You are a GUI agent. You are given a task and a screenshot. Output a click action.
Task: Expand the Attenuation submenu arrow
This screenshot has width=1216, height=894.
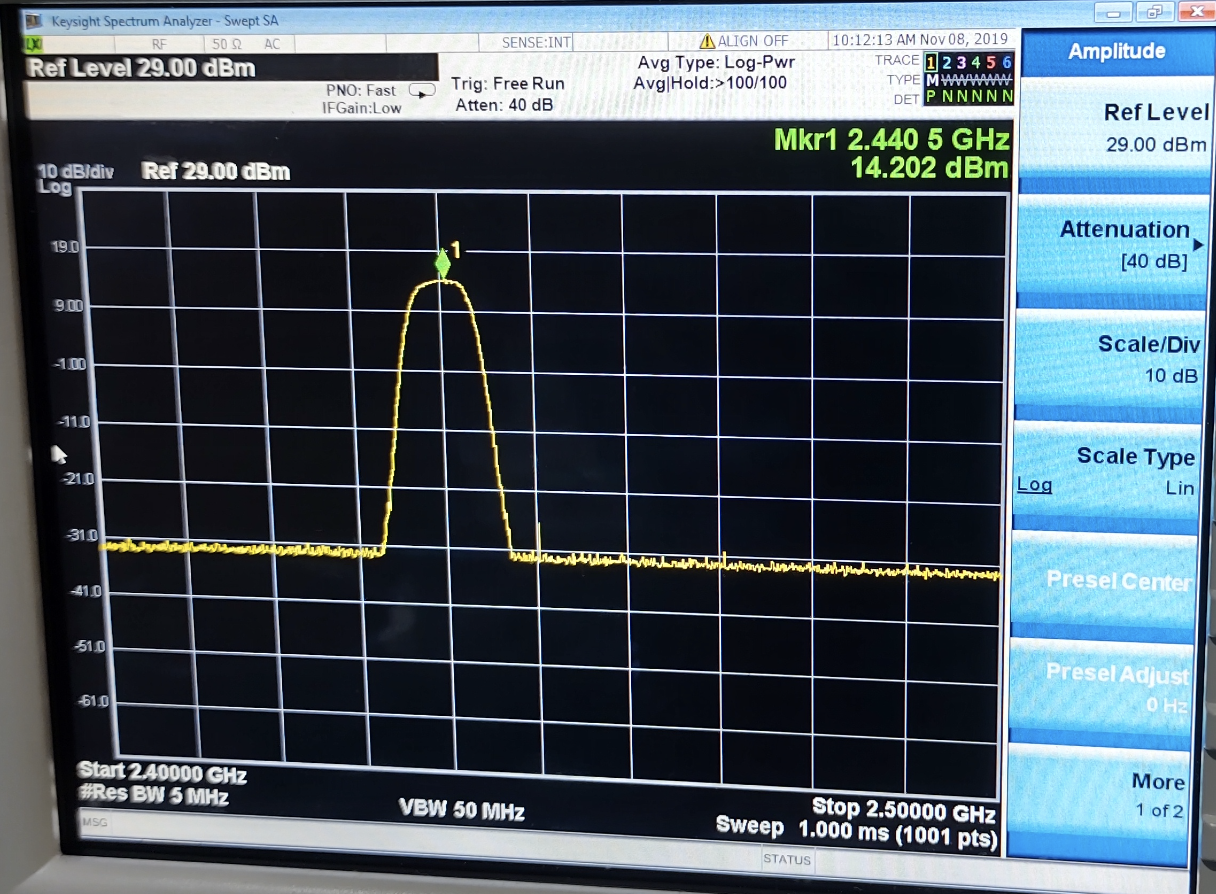click(1199, 245)
